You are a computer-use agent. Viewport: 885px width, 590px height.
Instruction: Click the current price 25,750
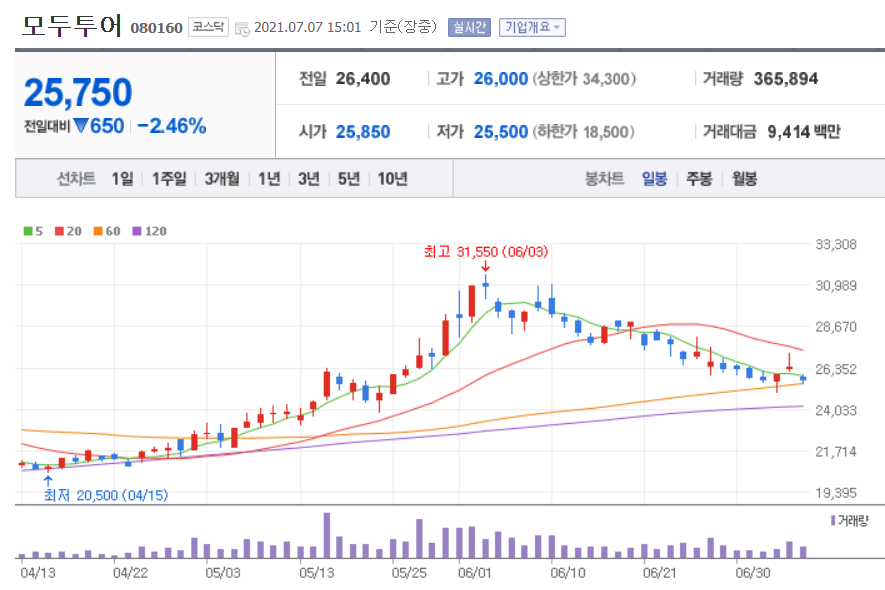[78, 92]
